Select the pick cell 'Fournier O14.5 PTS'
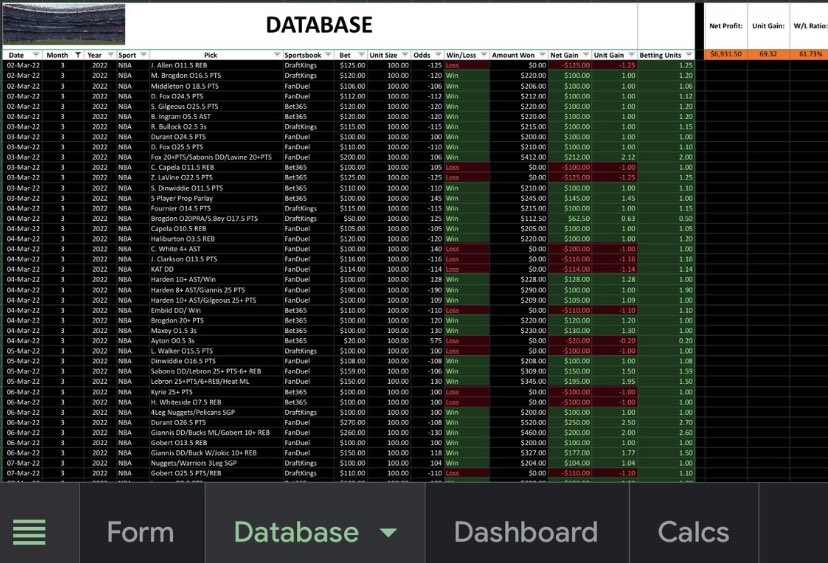828x563 pixels. (x=215, y=208)
